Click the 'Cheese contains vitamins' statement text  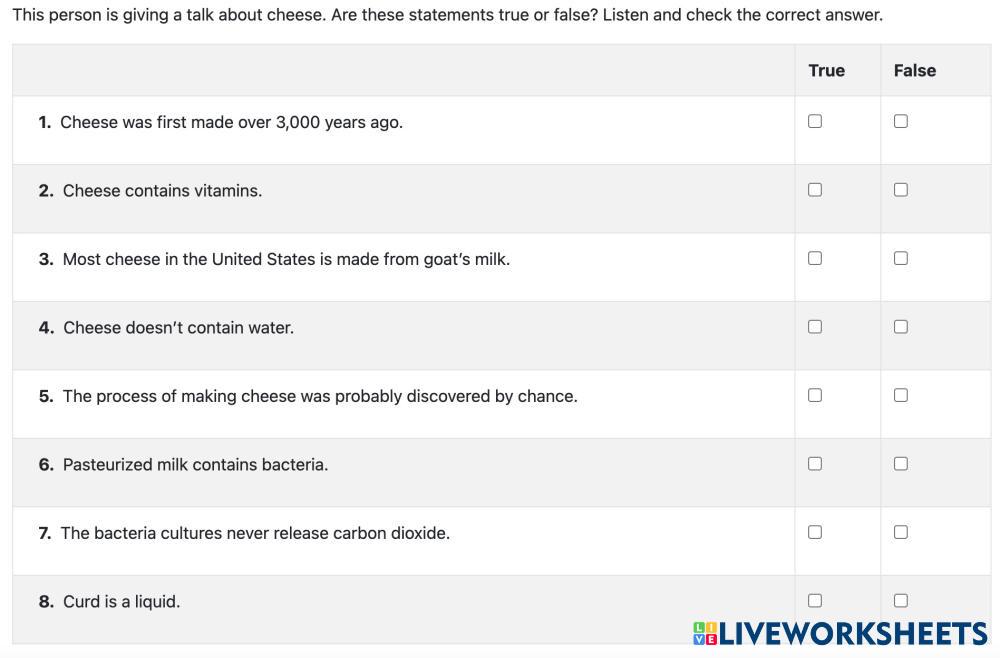162,191
